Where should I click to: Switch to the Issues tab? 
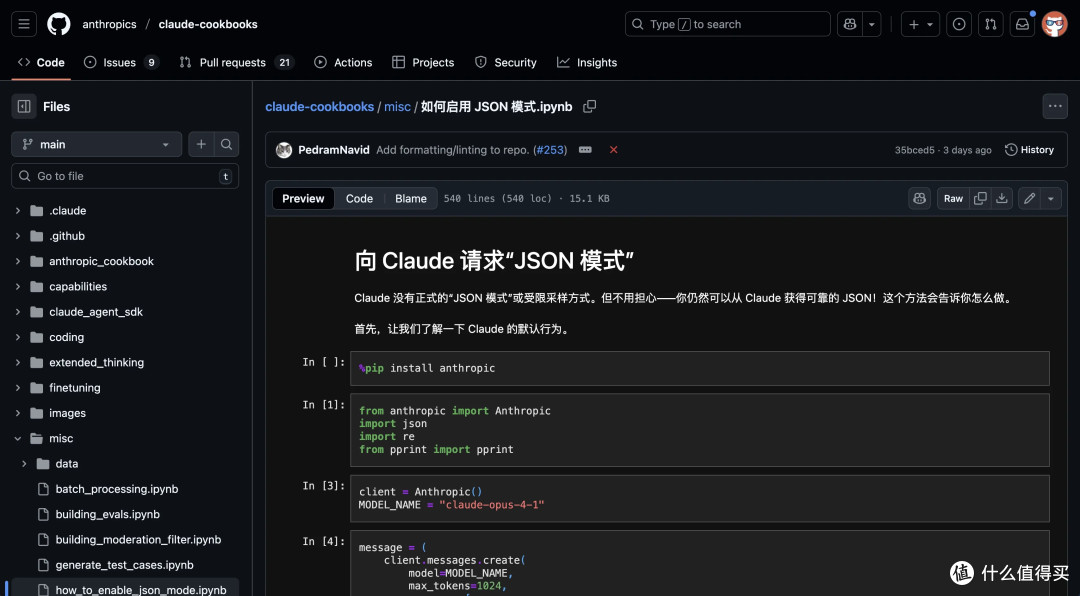[121, 62]
